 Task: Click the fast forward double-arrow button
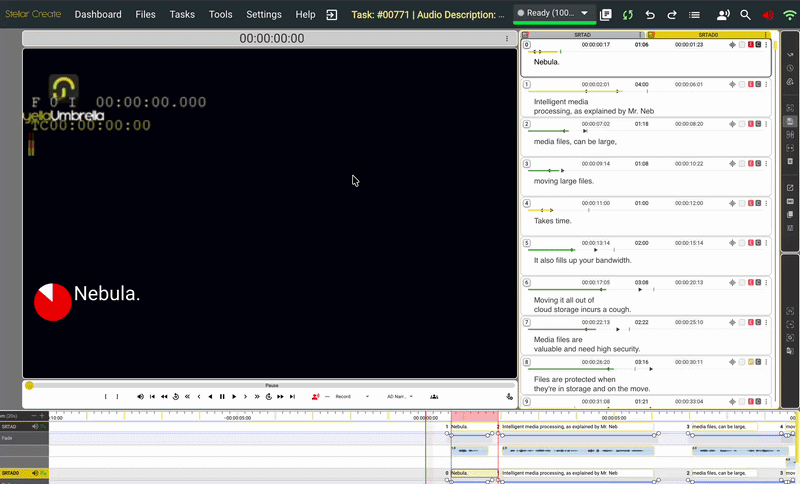(x=280, y=396)
